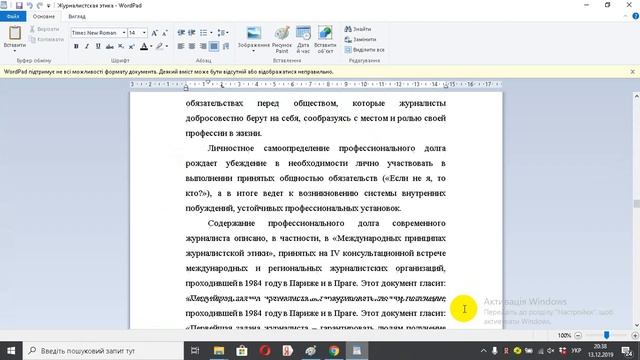This screenshot has height=360, width=640.
Task: Click the Вирізати cut button
Action: coord(45,29)
